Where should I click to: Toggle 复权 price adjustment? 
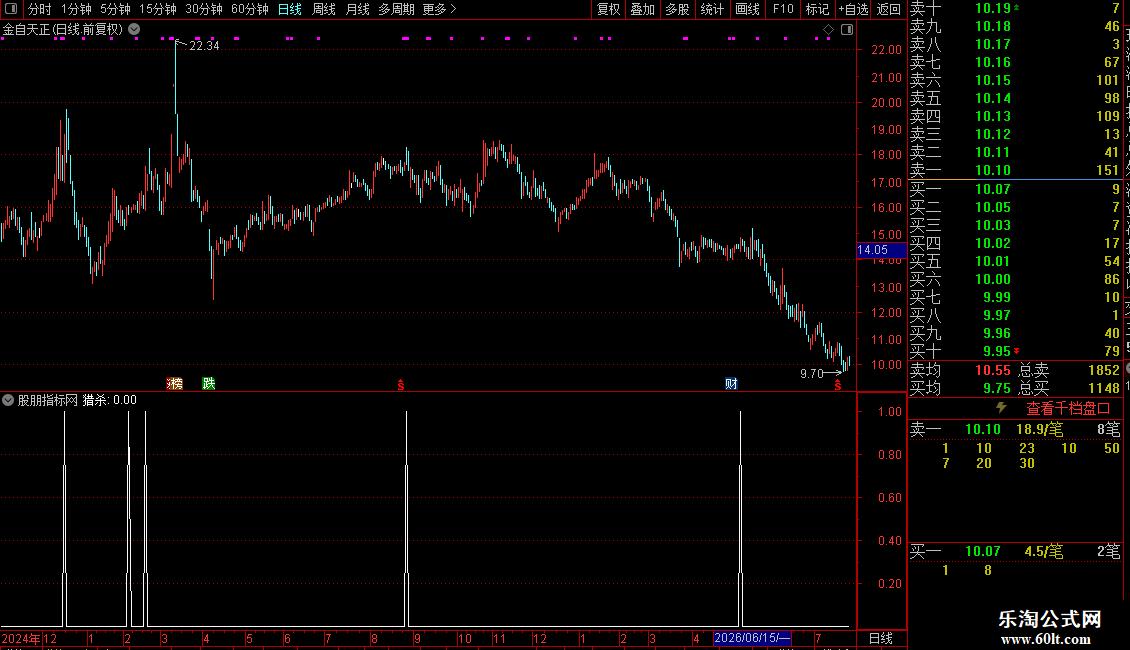pyautogui.click(x=608, y=9)
